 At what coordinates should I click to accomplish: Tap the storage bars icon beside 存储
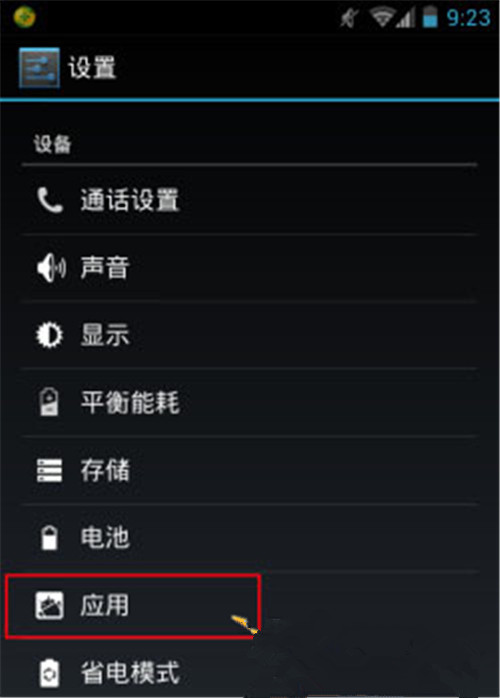(x=49, y=470)
